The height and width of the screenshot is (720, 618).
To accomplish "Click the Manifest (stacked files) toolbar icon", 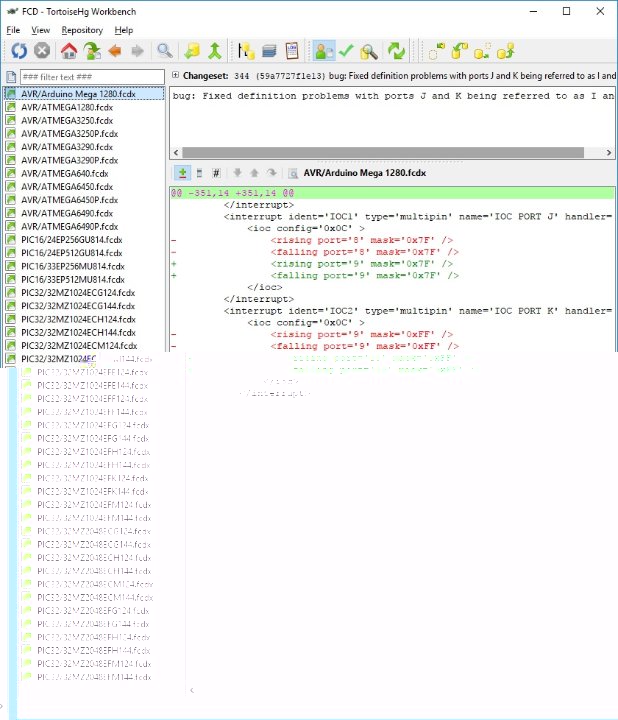I will (269, 51).
